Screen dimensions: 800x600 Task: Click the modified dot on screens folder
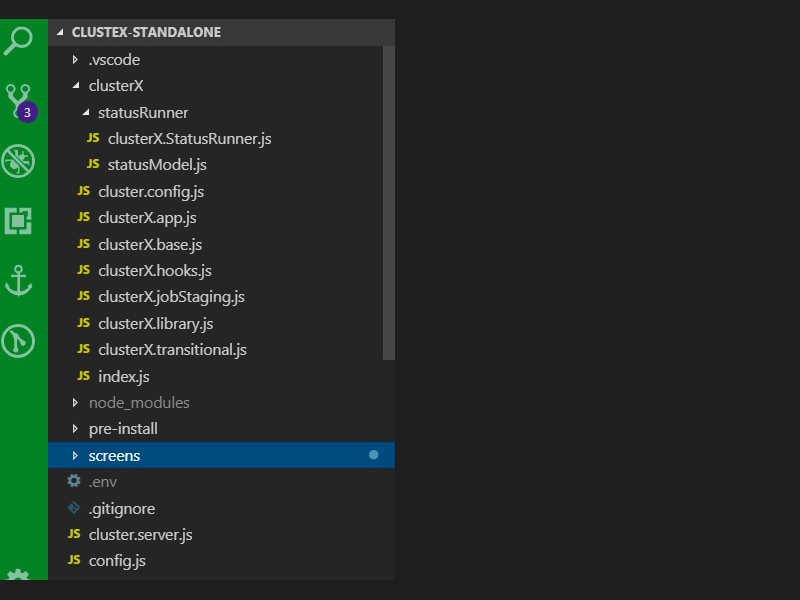click(x=374, y=455)
